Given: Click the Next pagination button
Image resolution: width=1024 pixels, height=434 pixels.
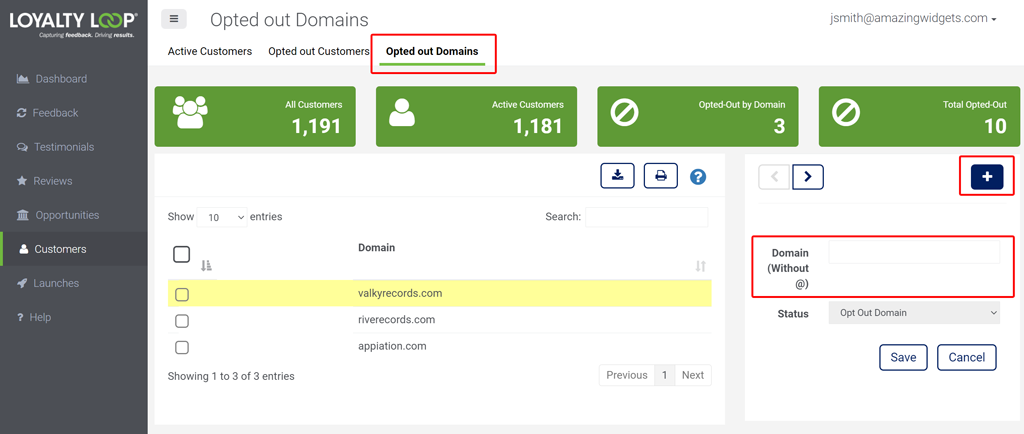Looking at the screenshot, I should click(693, 375).
